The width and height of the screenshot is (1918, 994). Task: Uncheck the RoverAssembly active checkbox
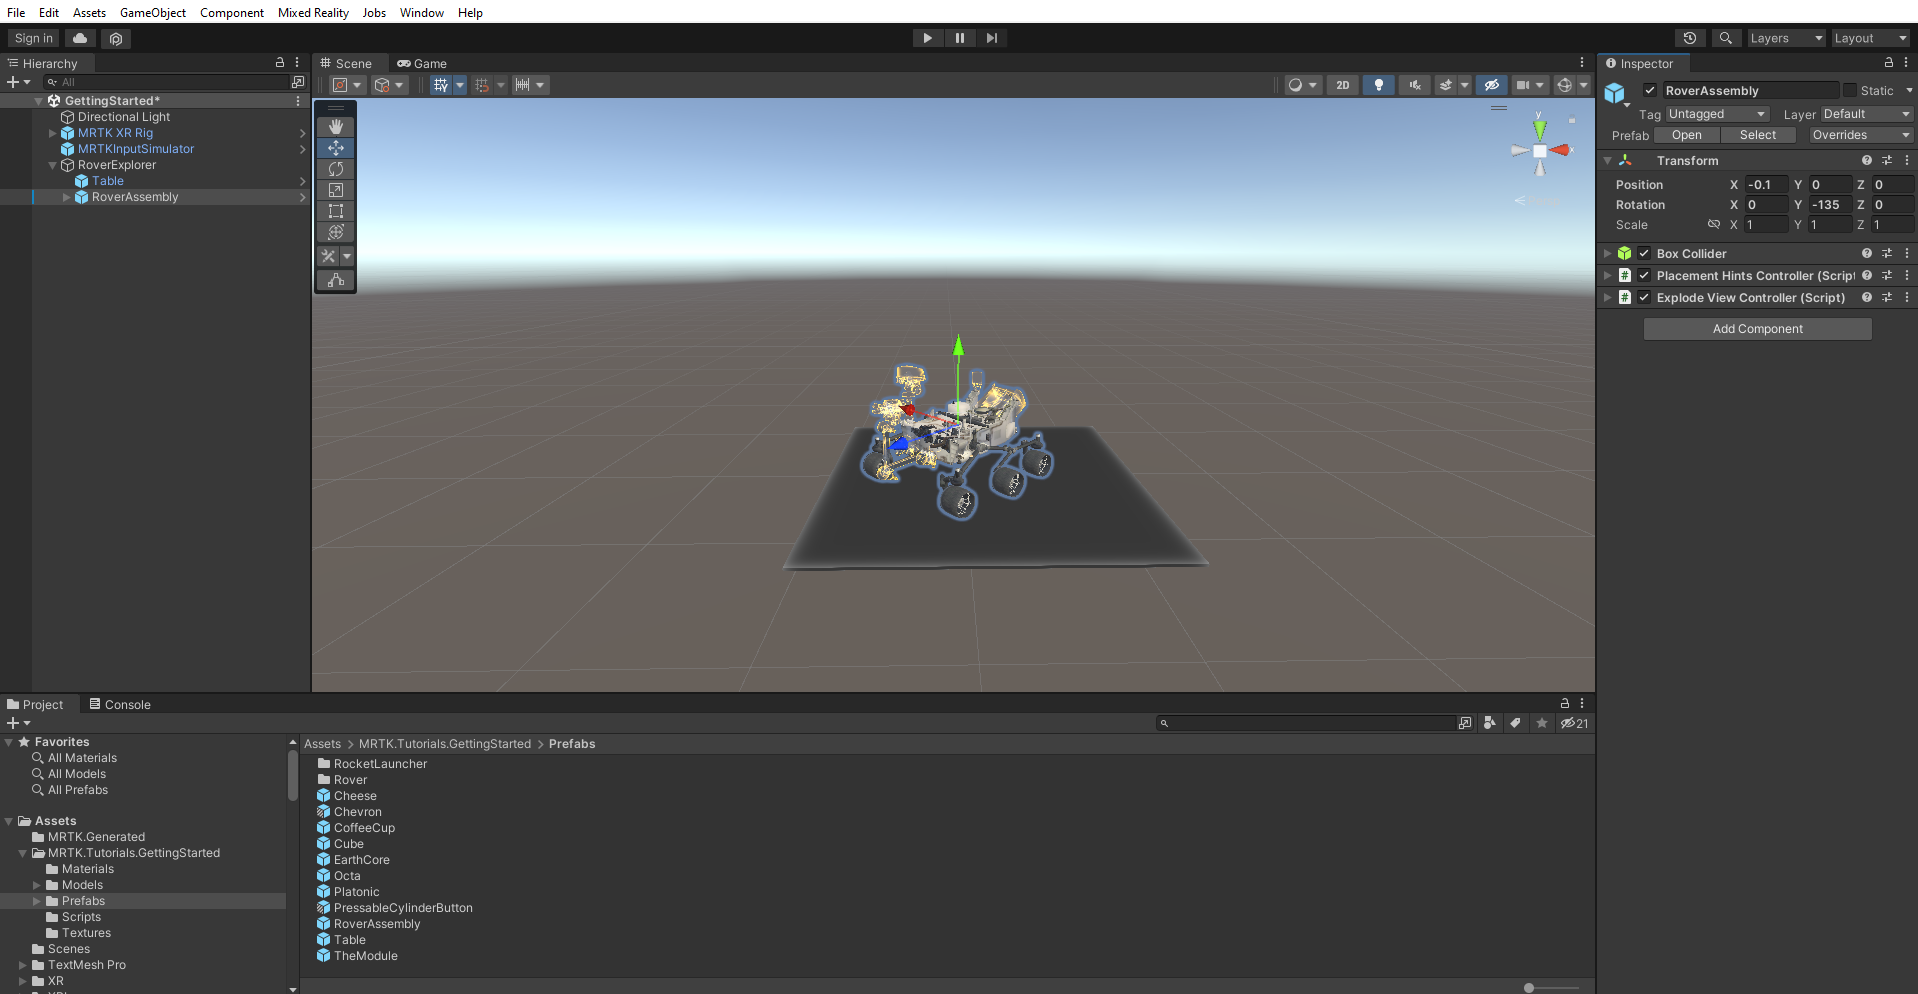pyautogui.click(x=1650, y=90)
